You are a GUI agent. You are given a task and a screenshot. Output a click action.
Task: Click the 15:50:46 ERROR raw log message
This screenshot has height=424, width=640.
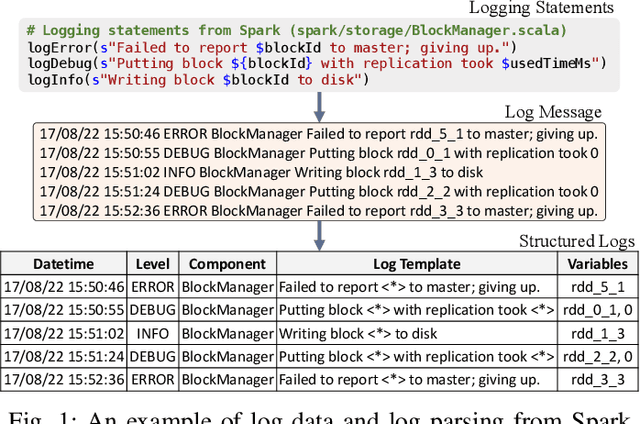click(319, 134)
